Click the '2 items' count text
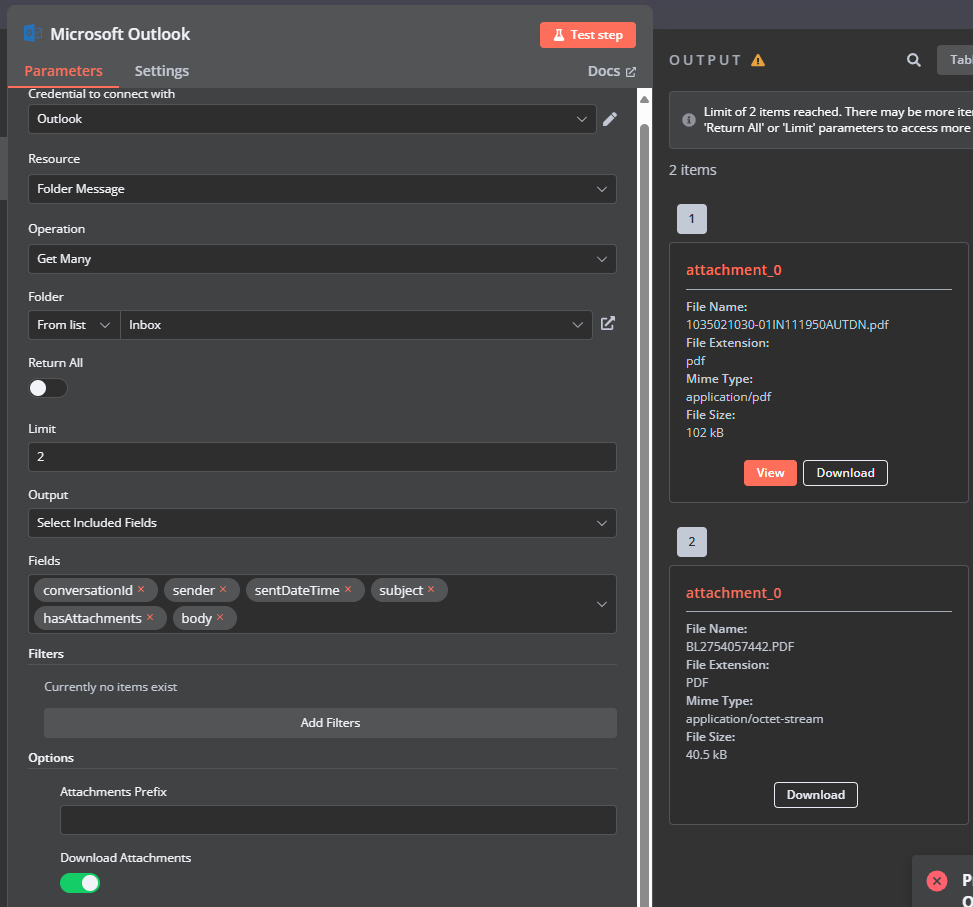This screenshot has height=907, width=973. tap(693, 170)
